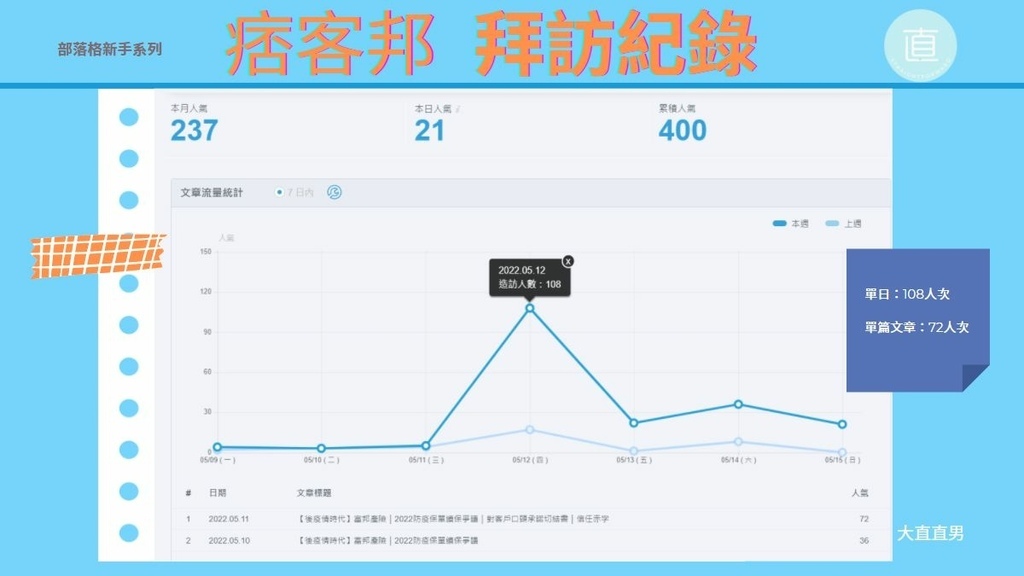1024x576 pixels.
Task: Click this week's data point for 05/09
Action: (x=217, y=447)
